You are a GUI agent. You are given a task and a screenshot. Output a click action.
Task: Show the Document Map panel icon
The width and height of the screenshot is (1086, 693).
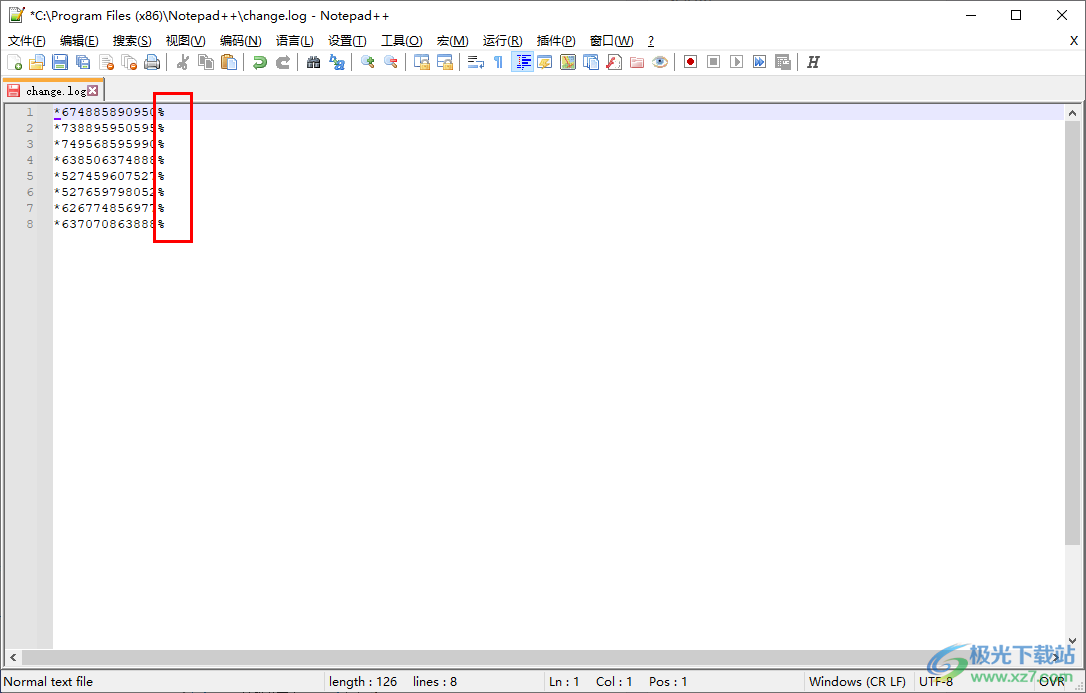click(568, 62)
